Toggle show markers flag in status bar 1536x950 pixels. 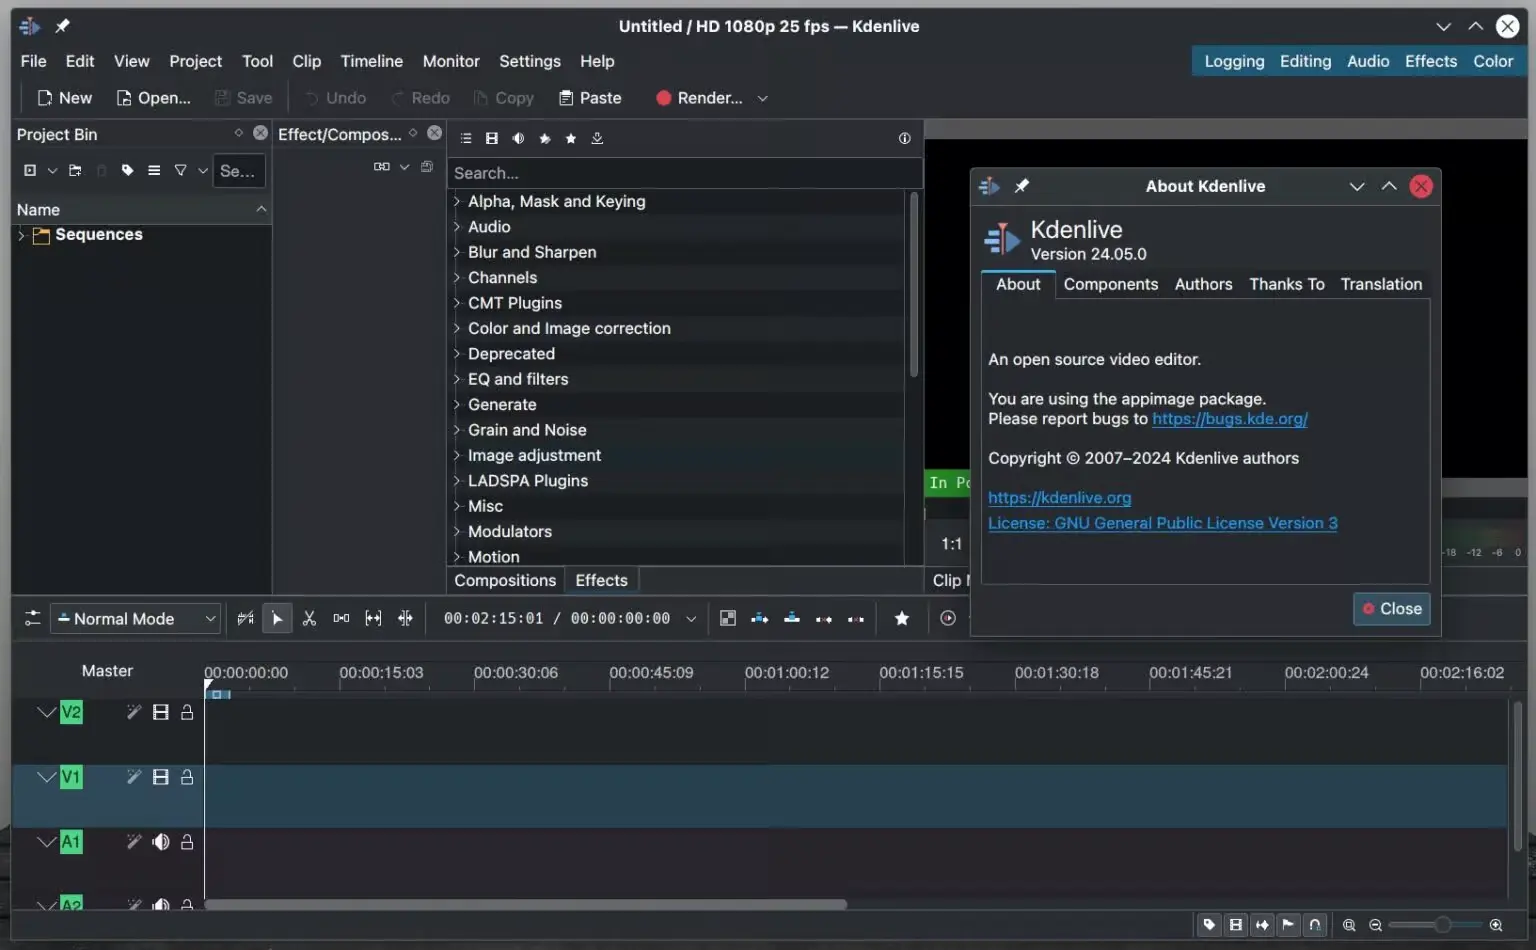click(1288, 925)
